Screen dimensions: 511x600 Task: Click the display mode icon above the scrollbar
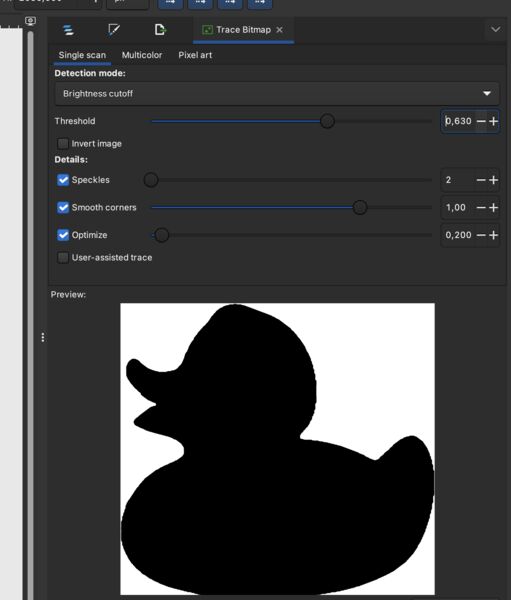(30, 21)
